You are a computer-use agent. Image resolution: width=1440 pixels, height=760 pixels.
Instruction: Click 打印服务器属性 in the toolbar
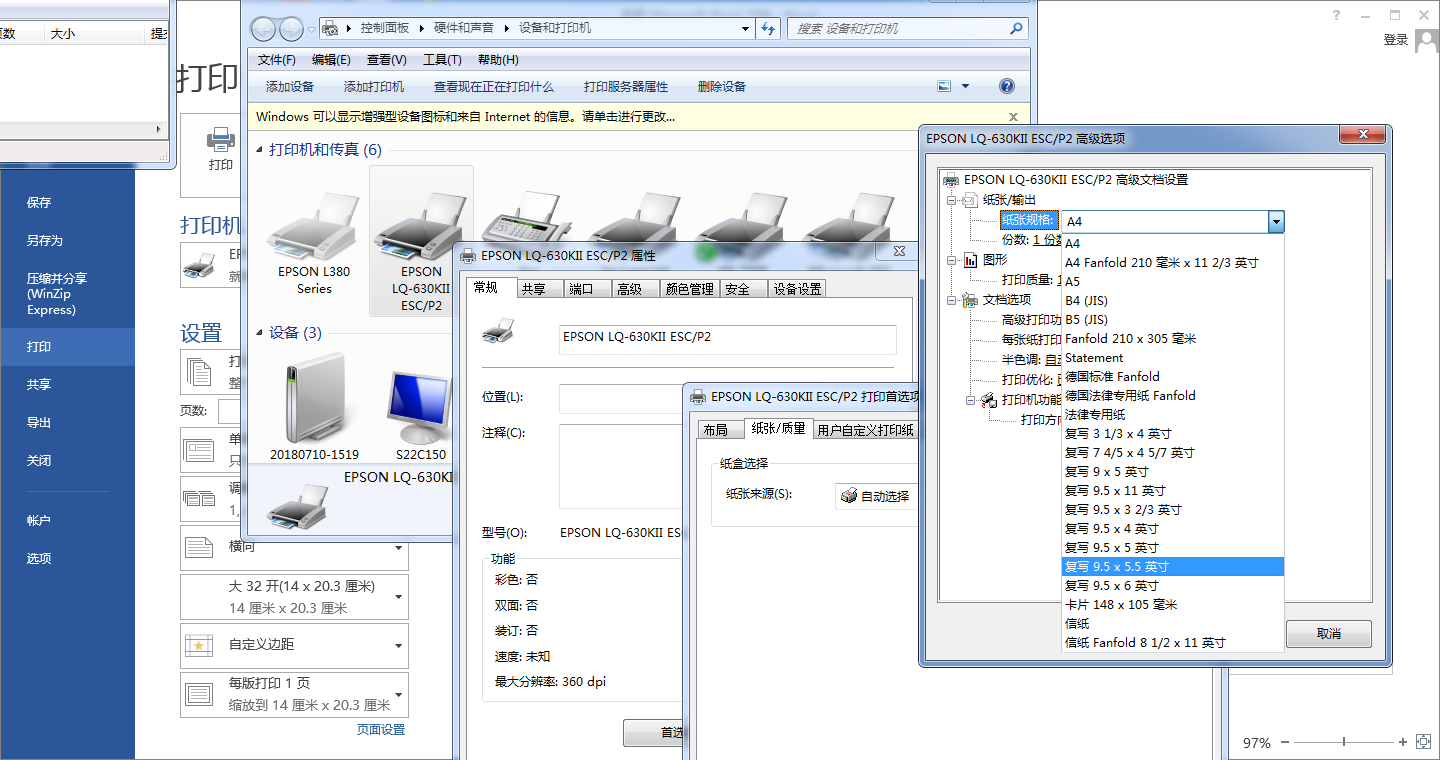[626, 87]
